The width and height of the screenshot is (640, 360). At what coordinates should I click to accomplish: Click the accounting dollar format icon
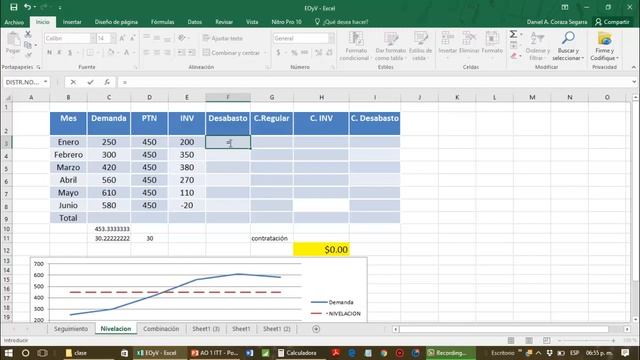(x=278, y=53)
